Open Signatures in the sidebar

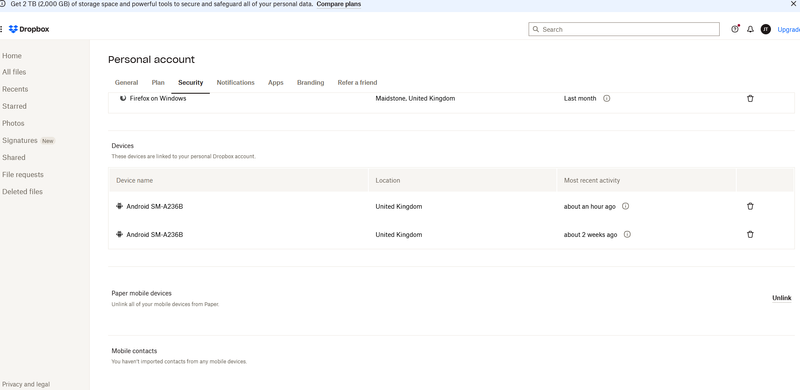click(20, 140)
